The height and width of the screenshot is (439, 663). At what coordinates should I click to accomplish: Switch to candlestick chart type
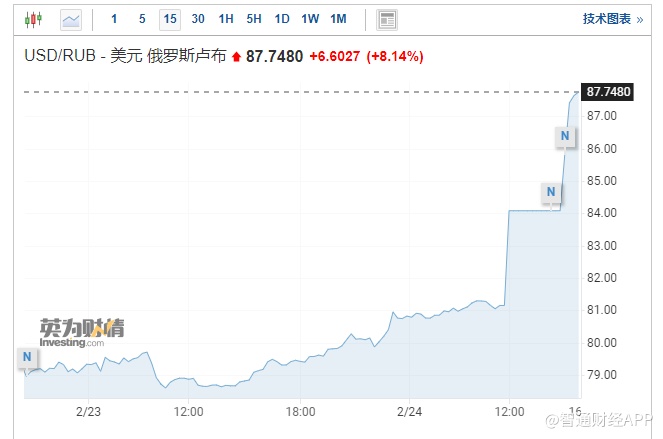coord(34,19)
